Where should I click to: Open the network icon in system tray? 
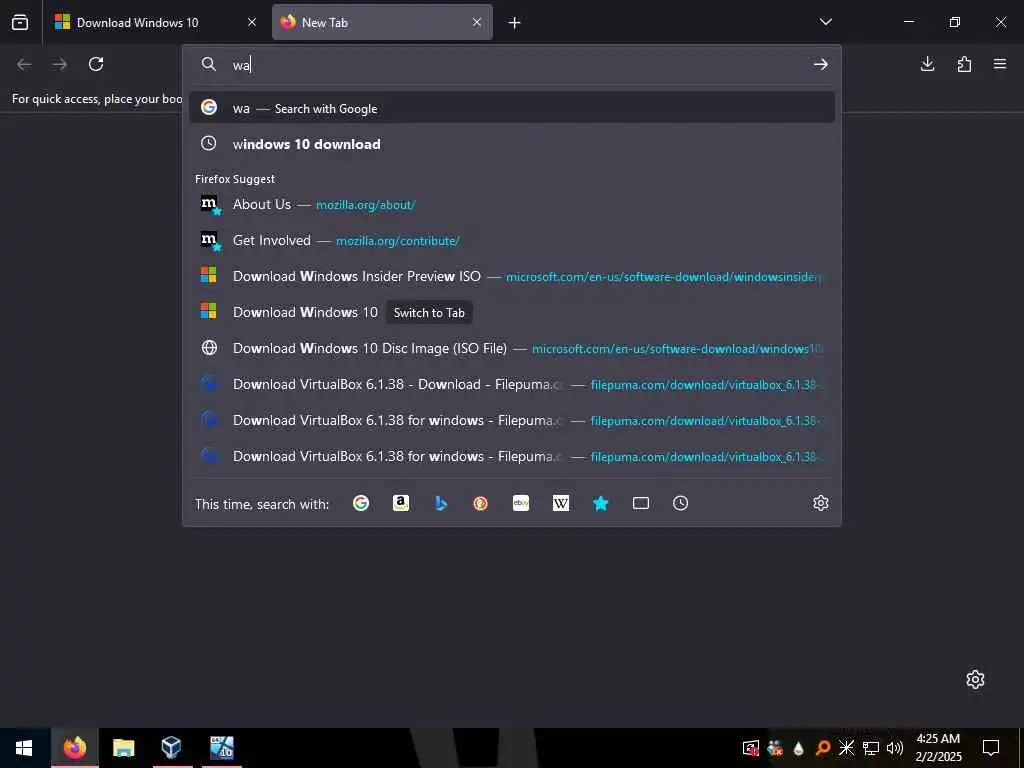click(x=871, y=748)
